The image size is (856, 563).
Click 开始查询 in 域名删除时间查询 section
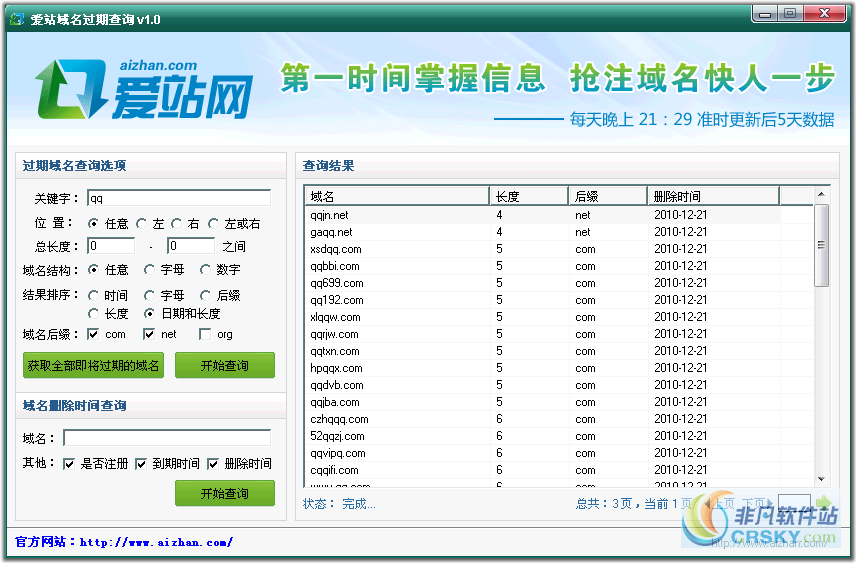coord(224,493)
